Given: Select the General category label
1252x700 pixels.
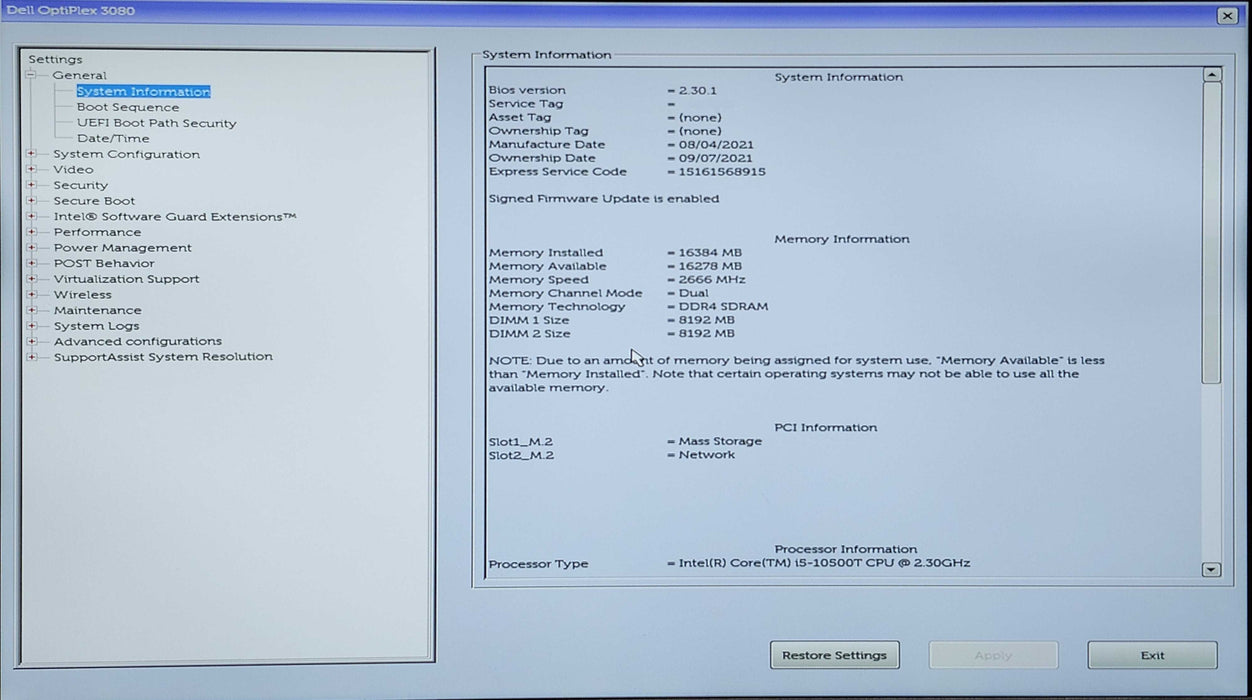Looking at the screenshot, I should (x=80, y=75).
